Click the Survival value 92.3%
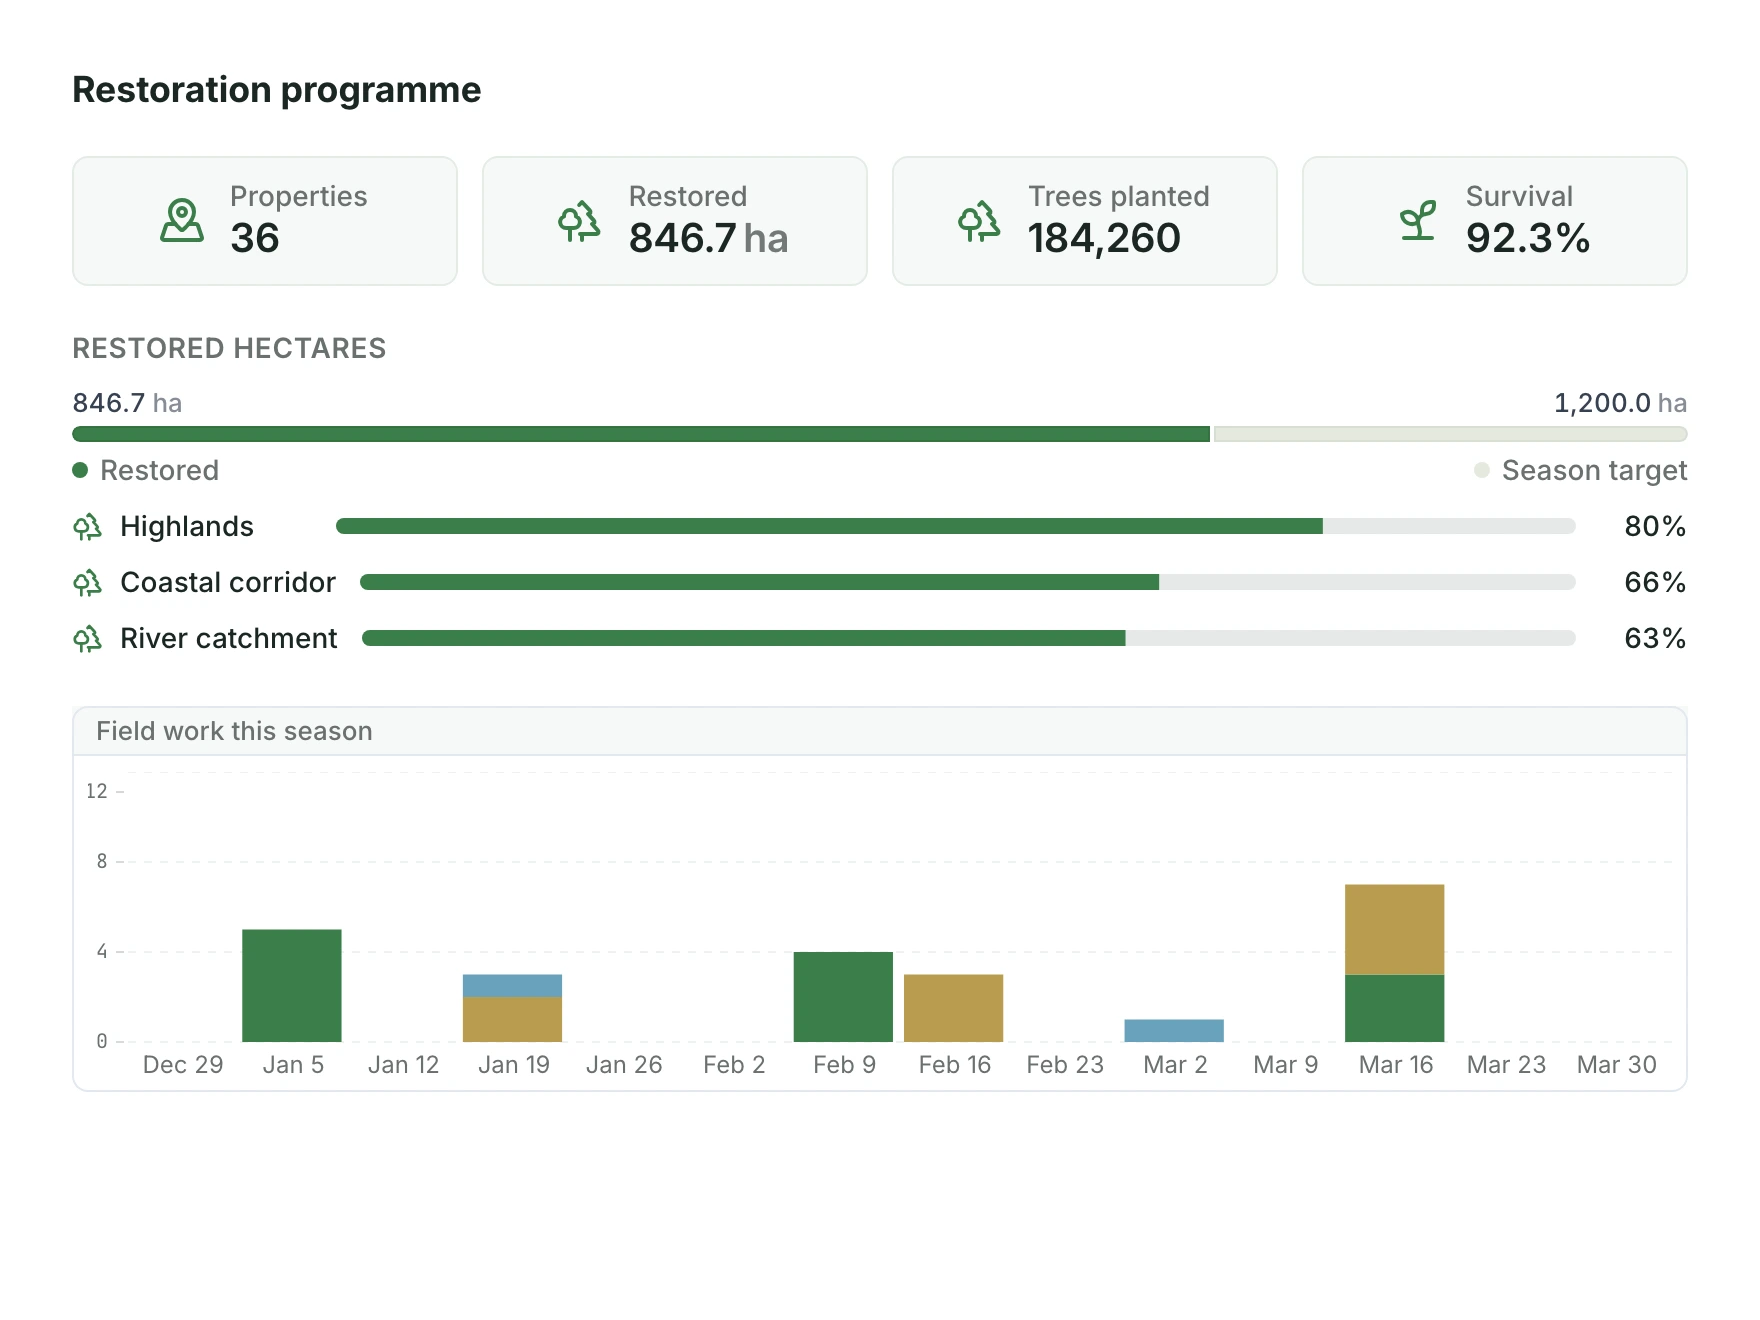The image size is (1760, 1320). tap(1528, 239)
